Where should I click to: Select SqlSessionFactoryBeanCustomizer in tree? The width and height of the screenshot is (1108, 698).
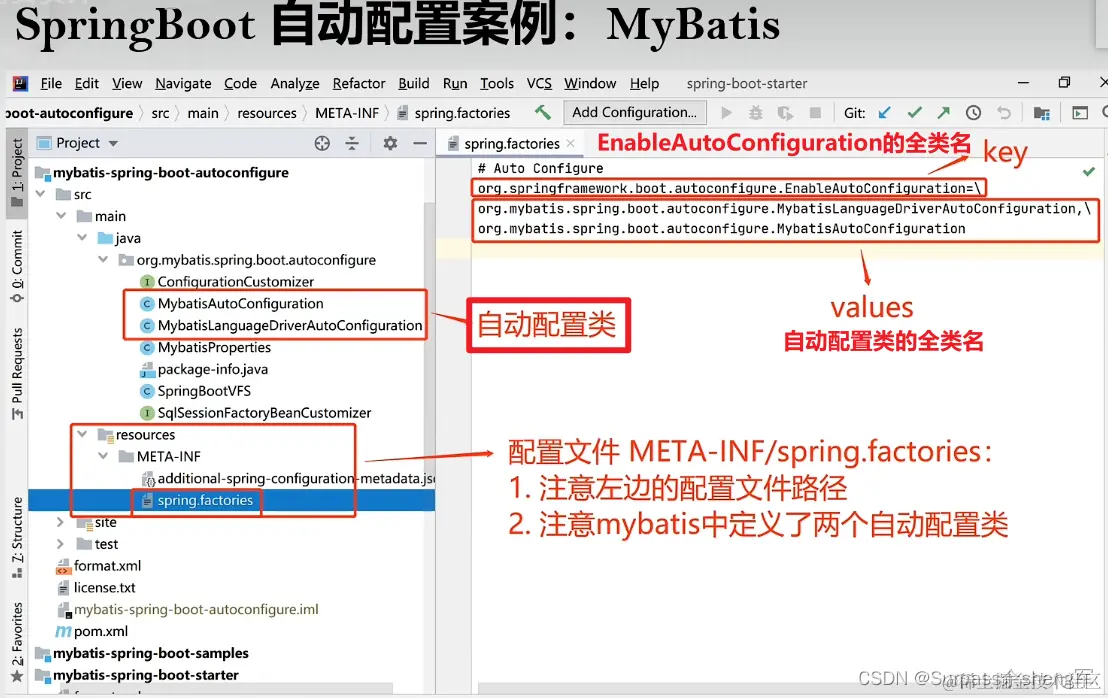point(264,413)
